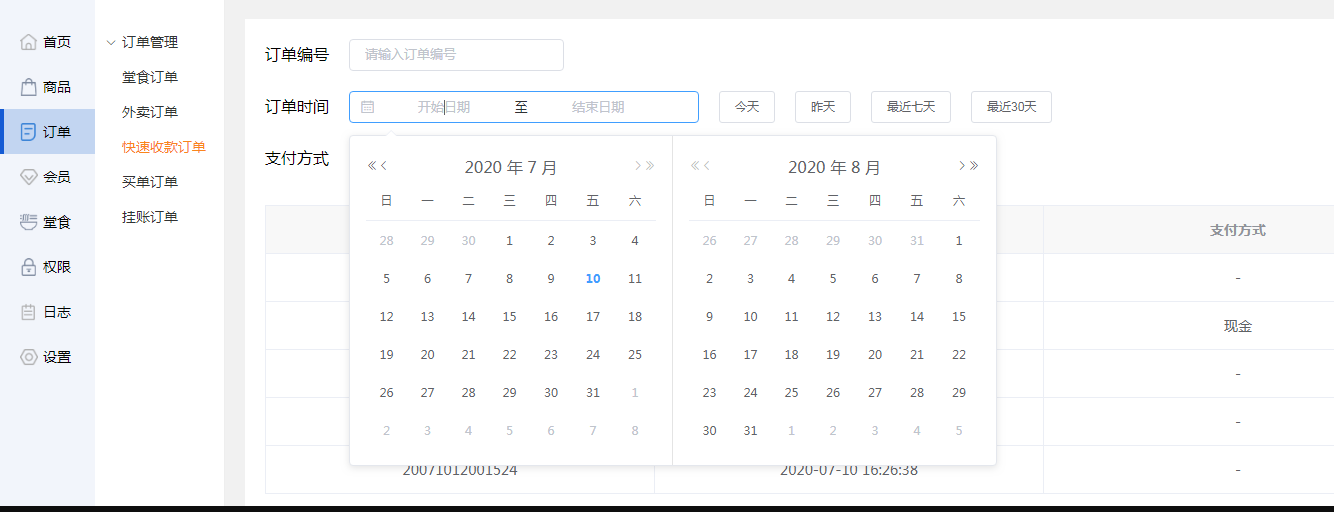Open 挂账订单 submenu item
This screenshot has height=512, width=1334.
coord(150,217)
